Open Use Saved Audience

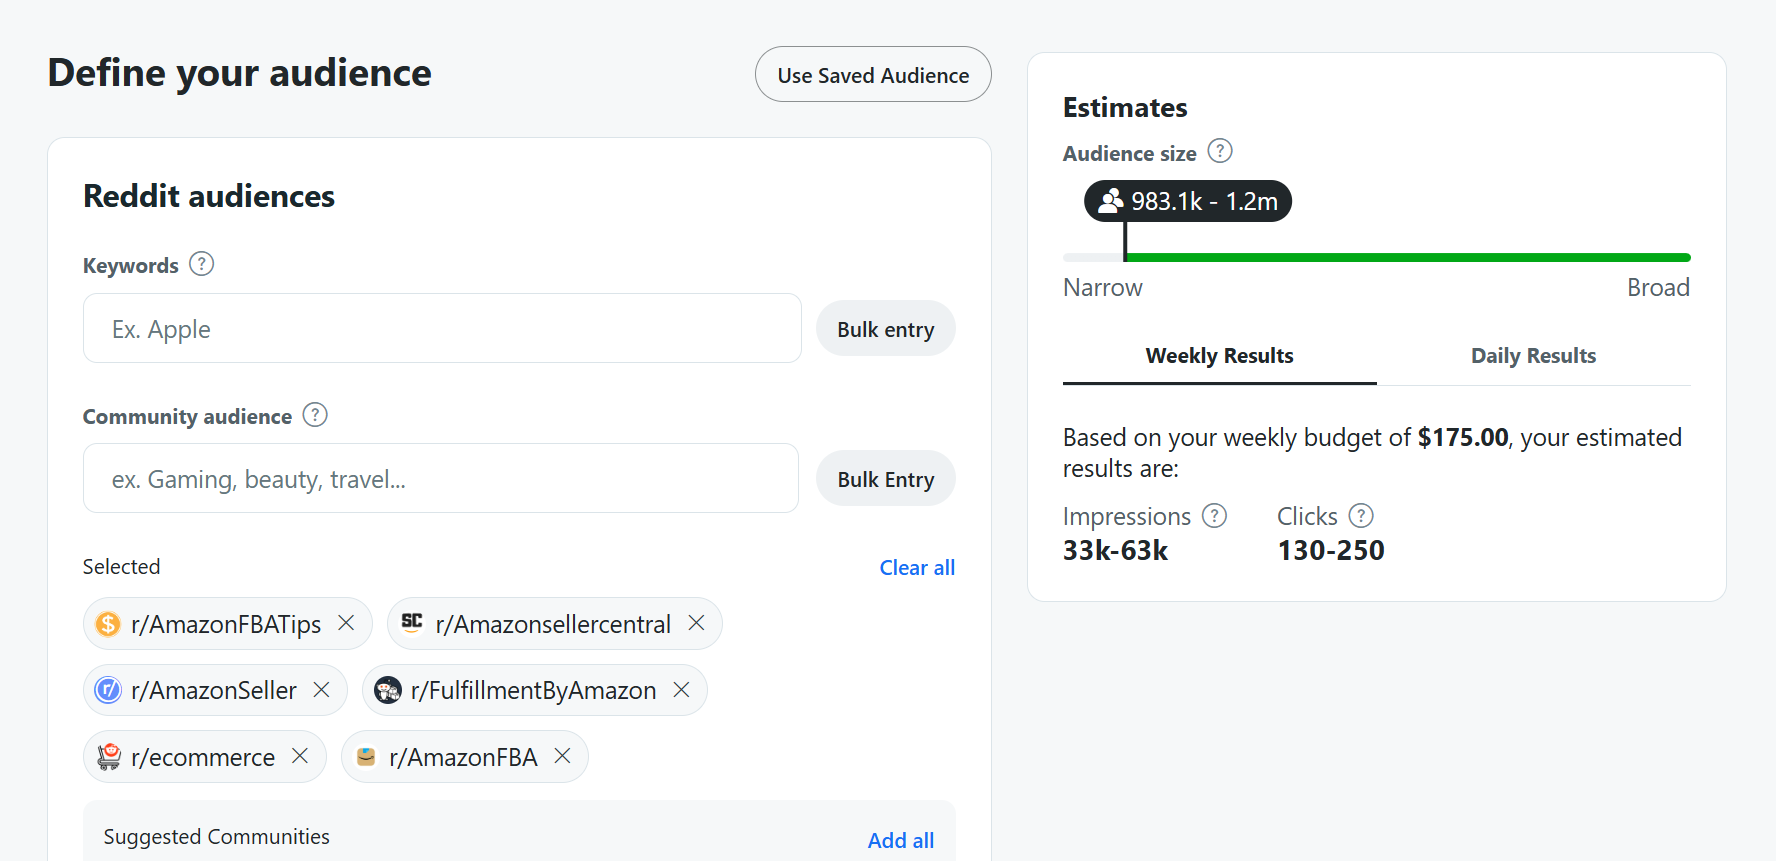pyautogui.click(x=873, y=74)
